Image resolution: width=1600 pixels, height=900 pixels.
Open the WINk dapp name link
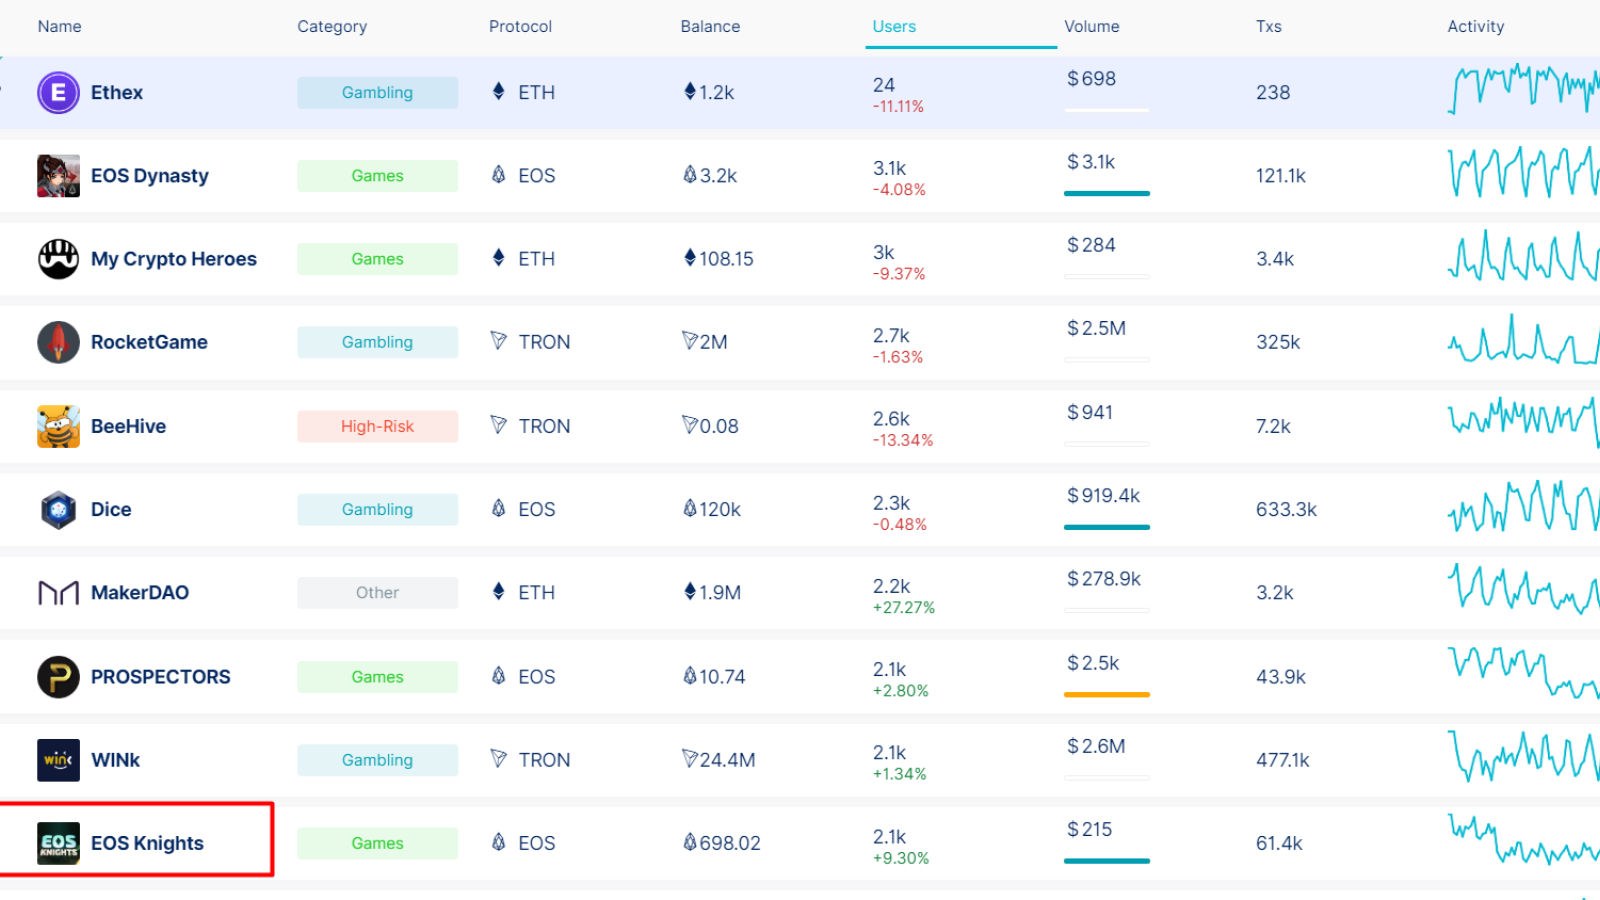coord(115,760)
